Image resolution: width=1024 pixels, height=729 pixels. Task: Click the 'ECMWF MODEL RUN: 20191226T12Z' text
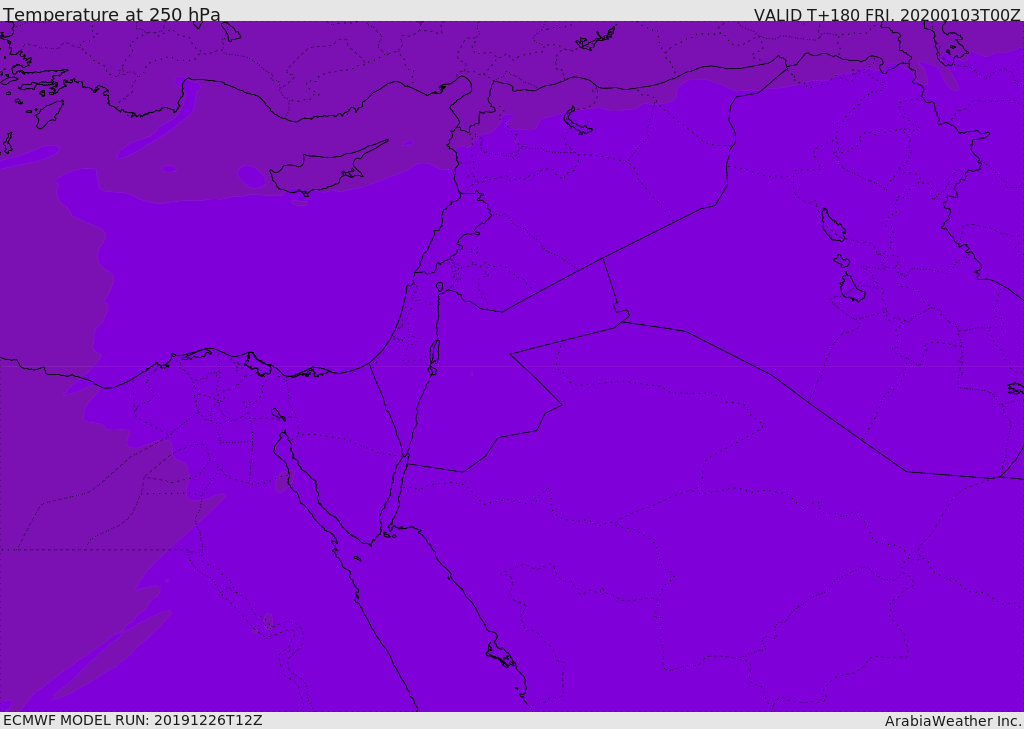point(133,721)
